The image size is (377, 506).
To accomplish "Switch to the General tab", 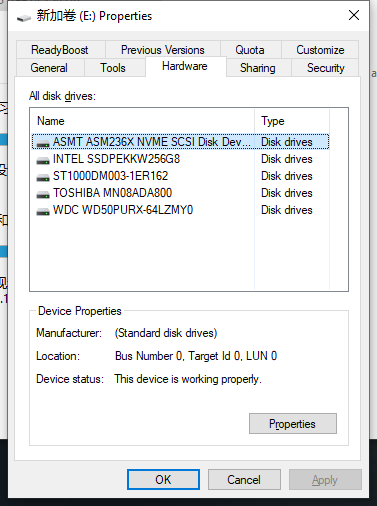I will 49,68.
